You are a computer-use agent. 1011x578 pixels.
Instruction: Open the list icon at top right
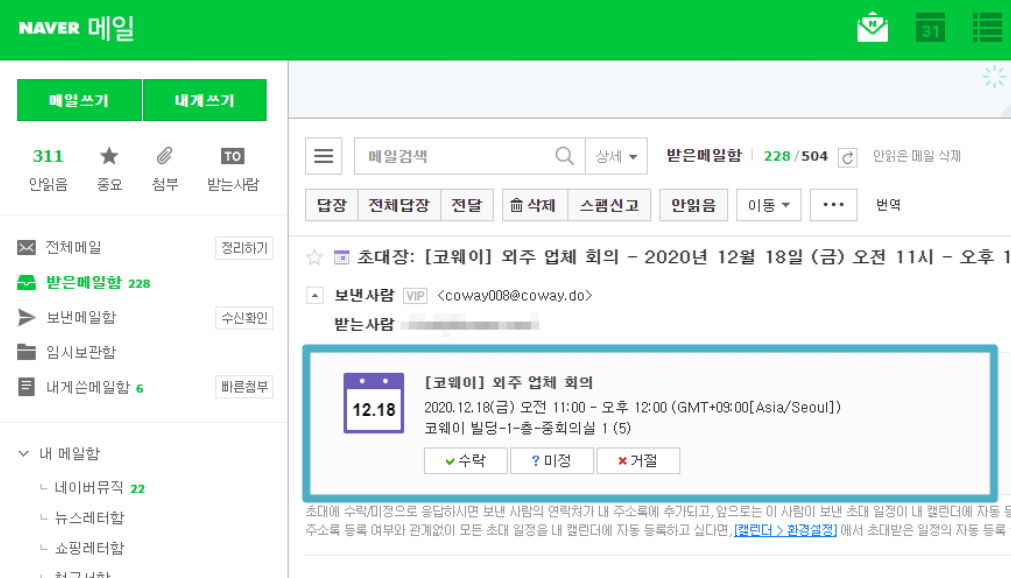tap(987, 28)
